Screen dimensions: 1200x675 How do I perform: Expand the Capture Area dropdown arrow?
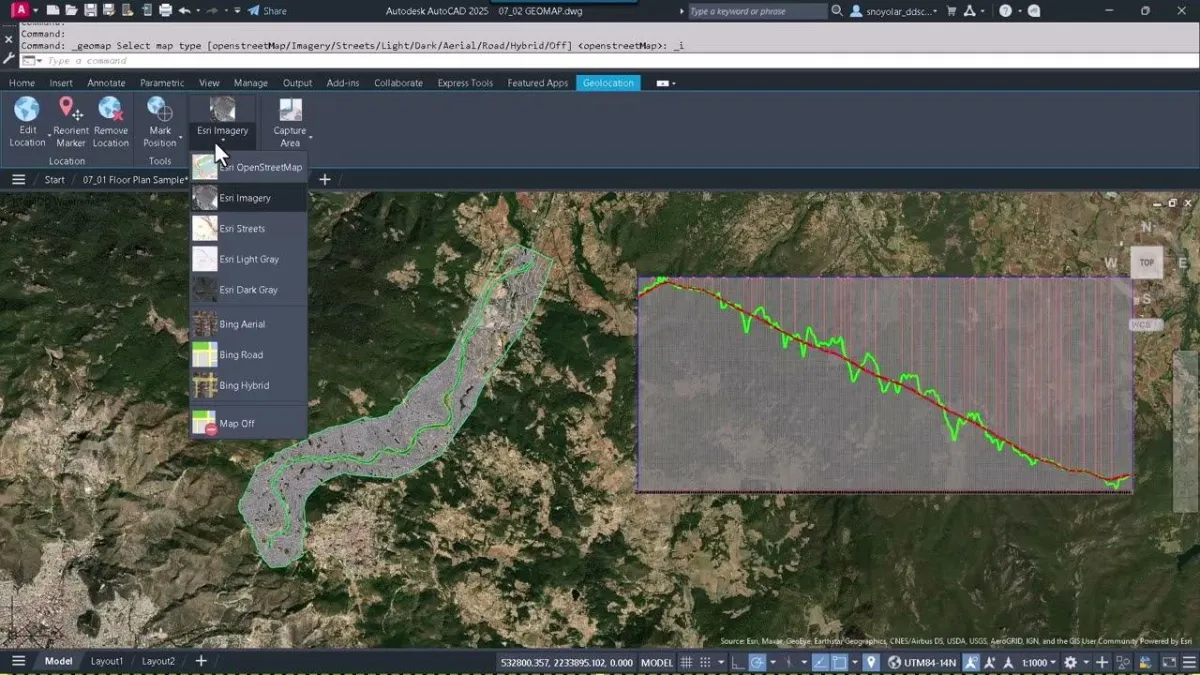[311, 136]
